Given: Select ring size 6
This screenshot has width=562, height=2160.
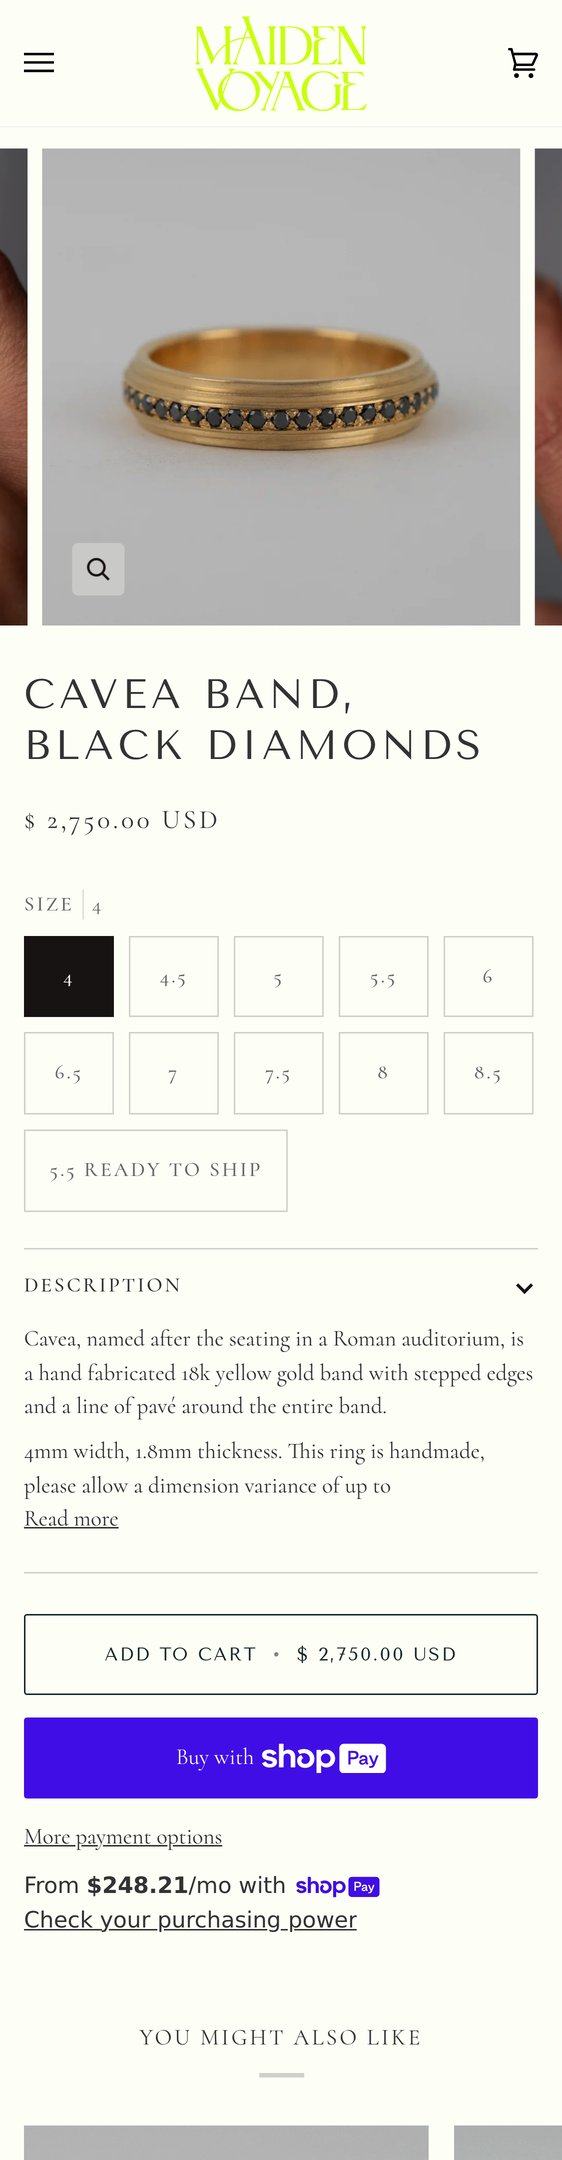Looking at the screenshot, I should pos(489,977).
